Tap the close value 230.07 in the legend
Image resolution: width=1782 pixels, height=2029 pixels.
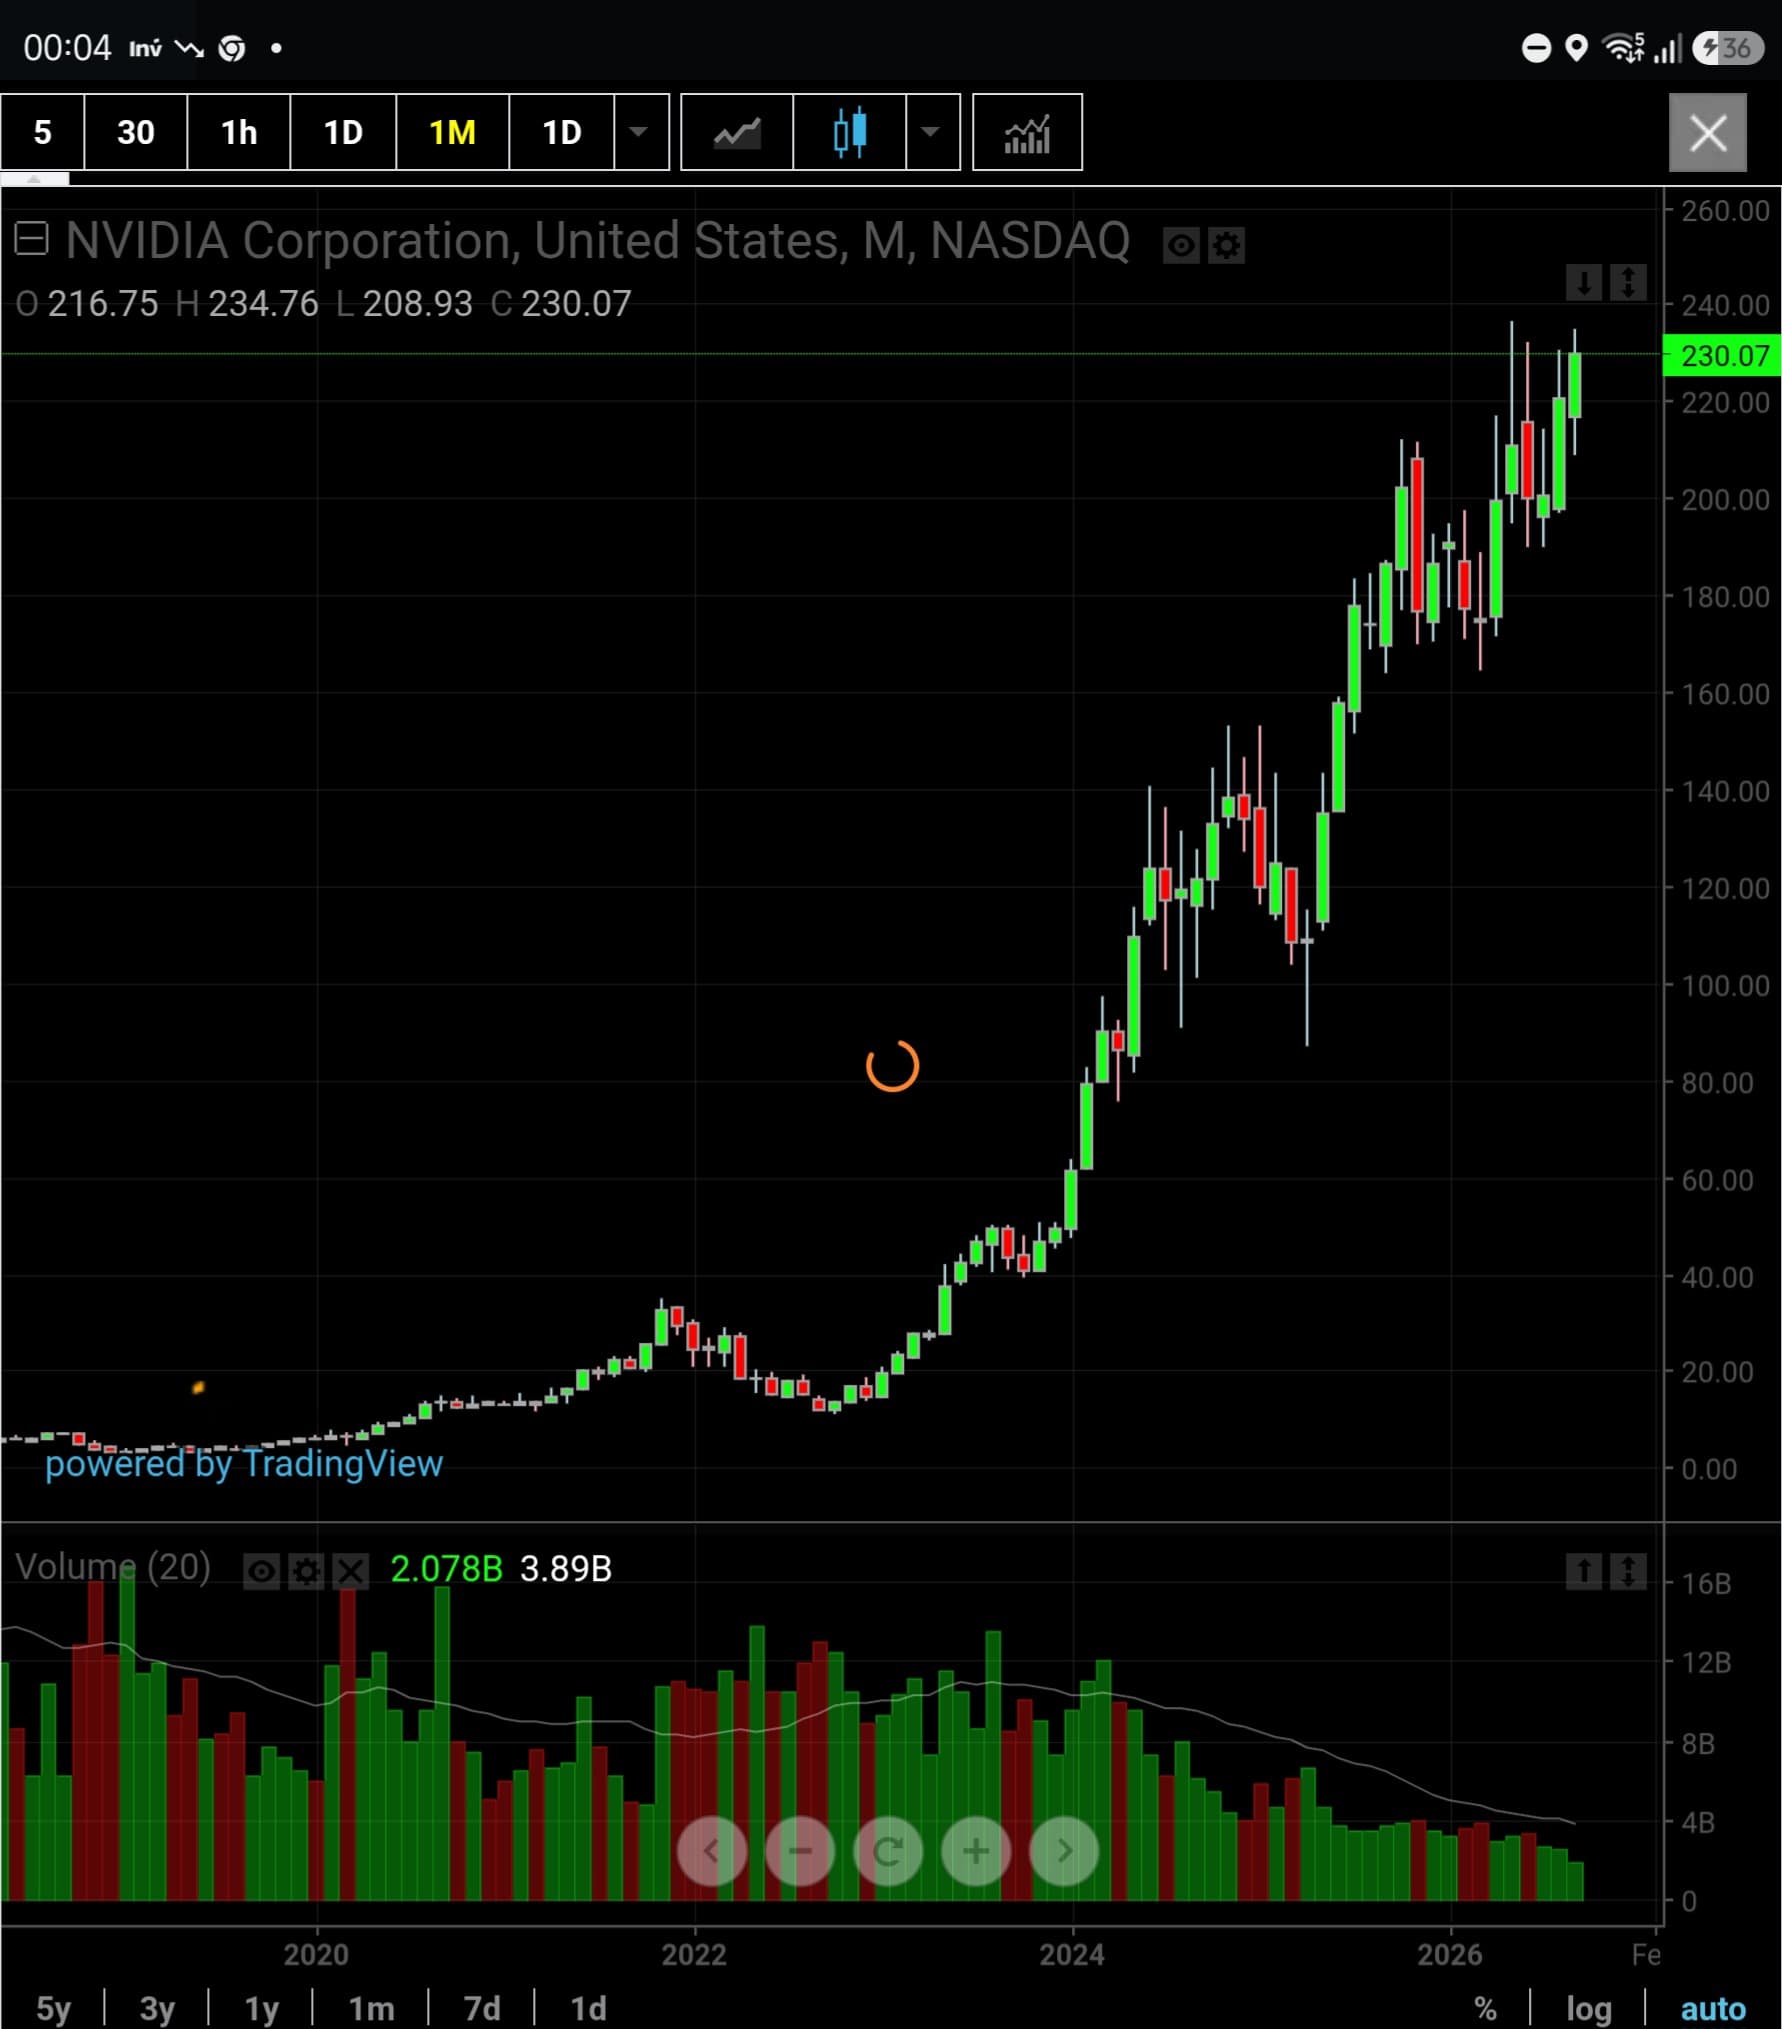point(576,304)
